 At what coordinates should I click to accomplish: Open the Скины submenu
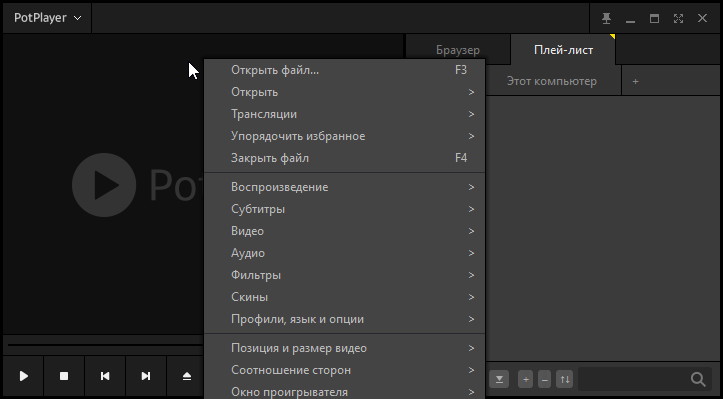point(344,297)
